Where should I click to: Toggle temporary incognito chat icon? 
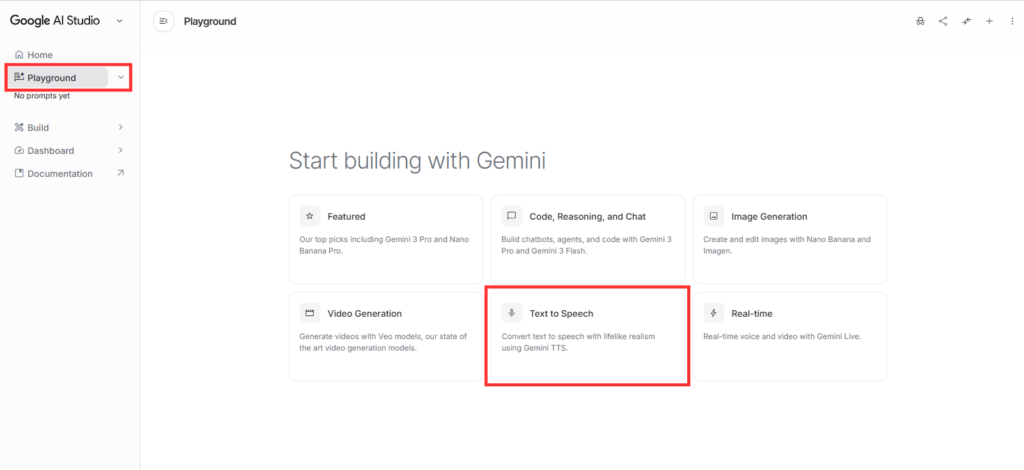920,21
